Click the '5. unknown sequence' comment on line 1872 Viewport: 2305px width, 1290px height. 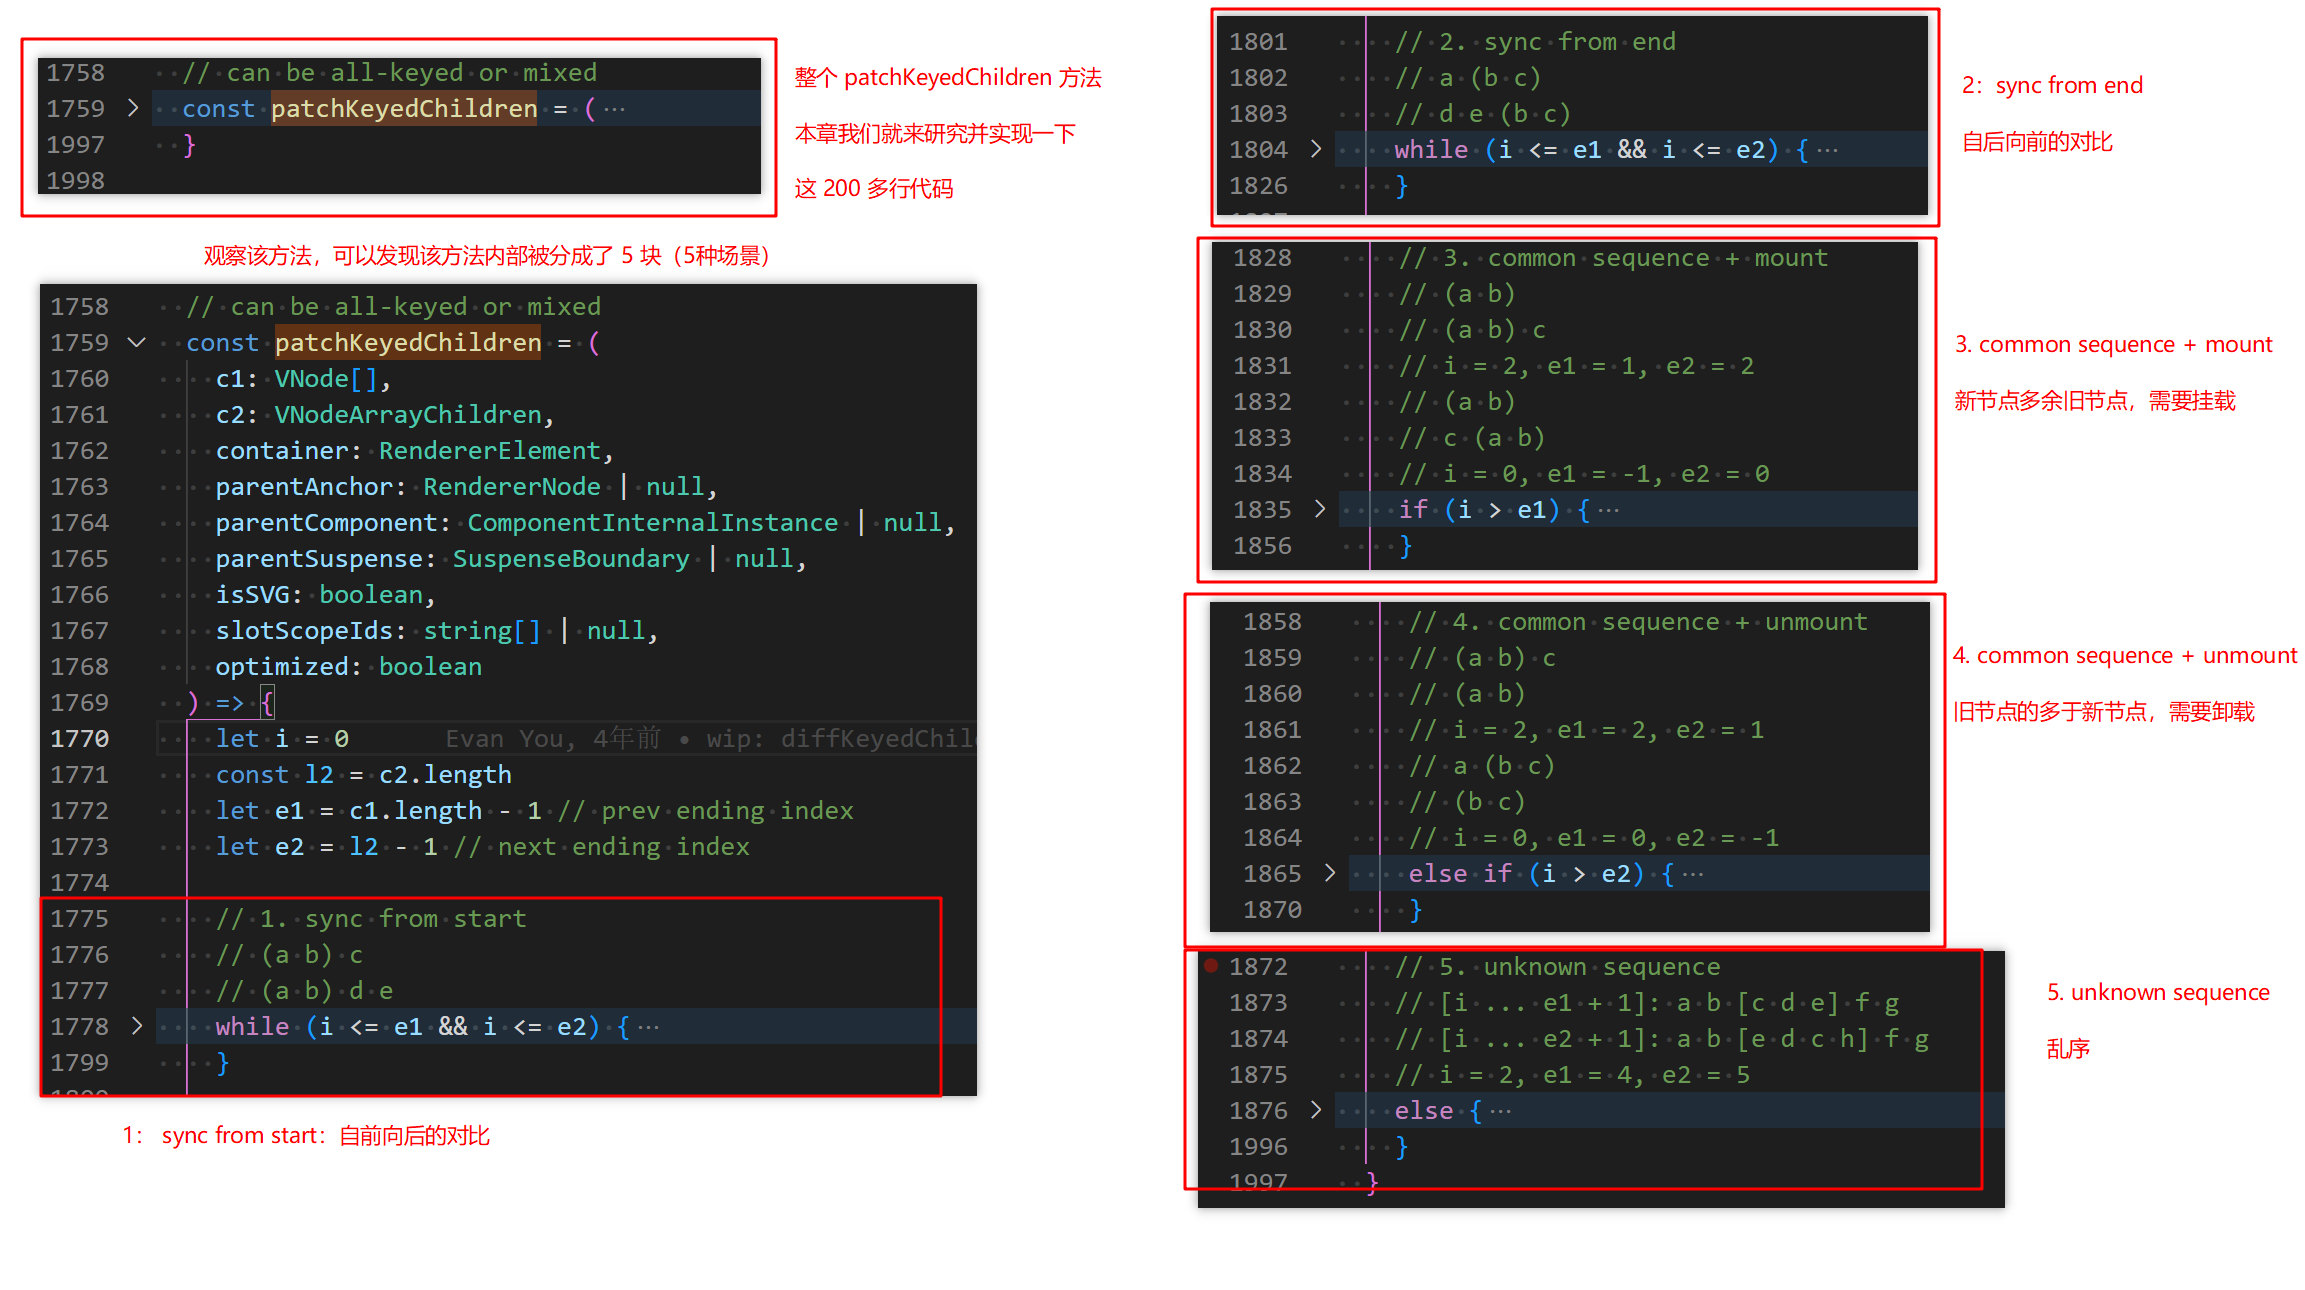coord(1558,967)
